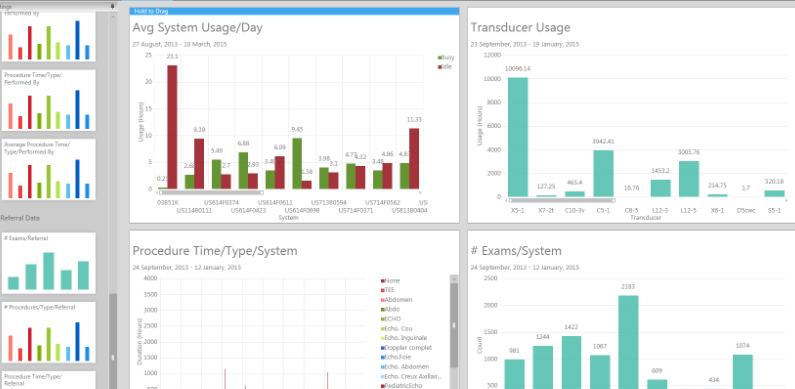795x389 pixels.
Task: Open the # Procedures/Type/Referral thumbnail
Action: (x=49, y=333)
